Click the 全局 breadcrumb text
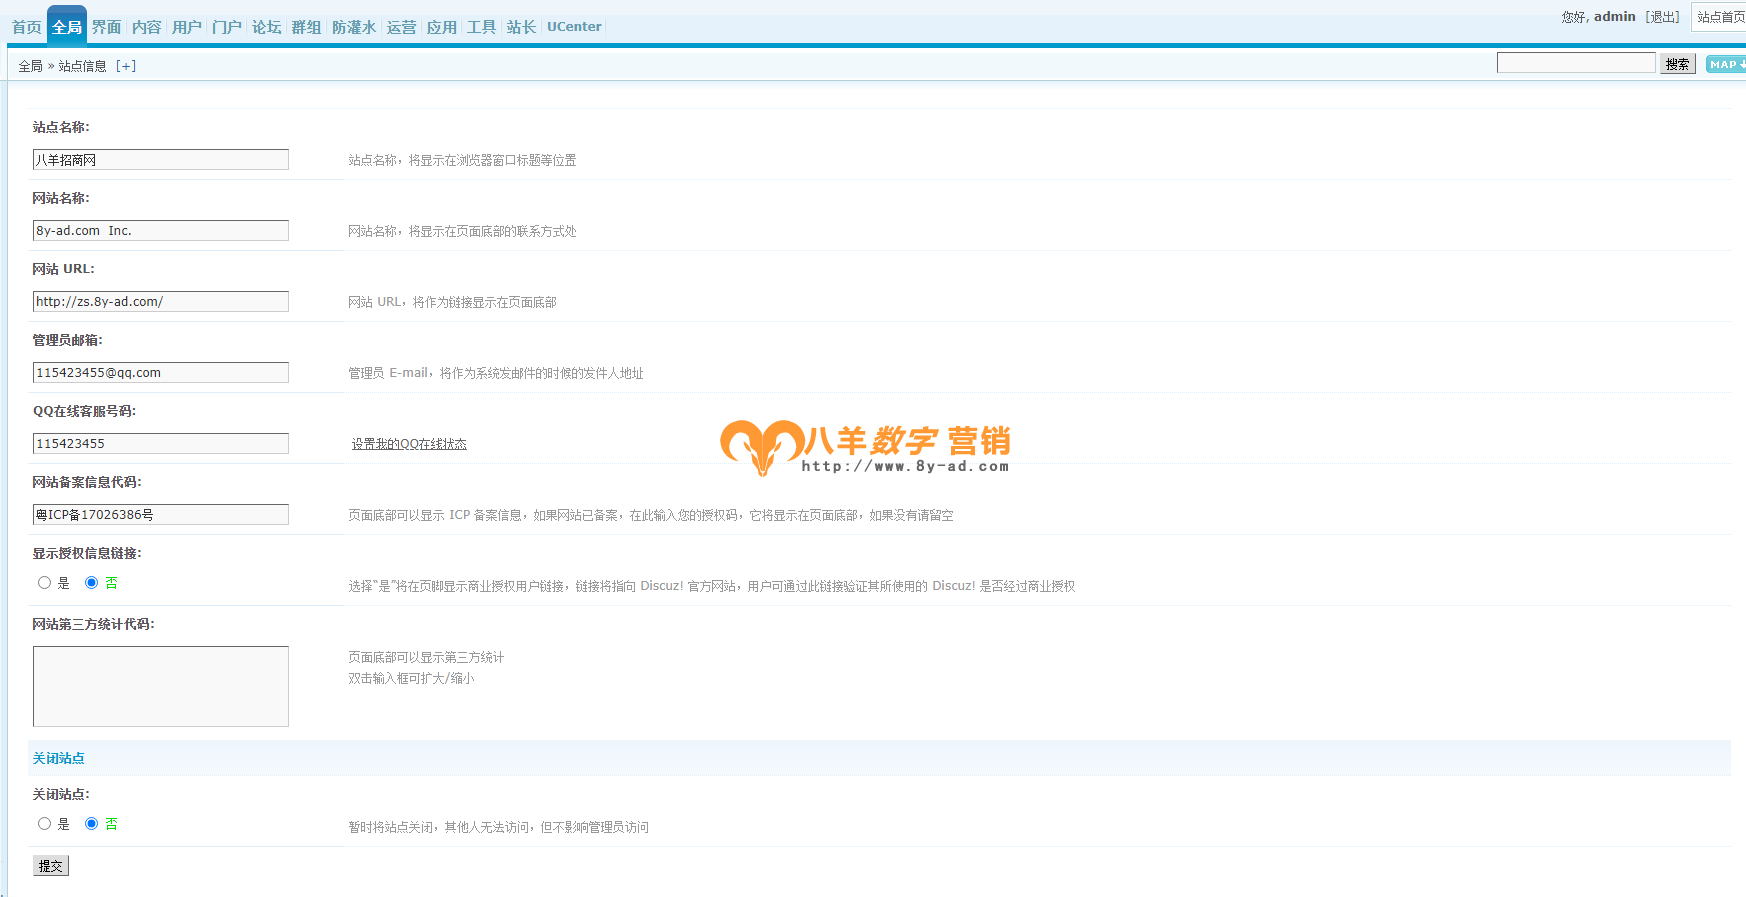Screen dimensions: 1746x897 pos(30,66)
